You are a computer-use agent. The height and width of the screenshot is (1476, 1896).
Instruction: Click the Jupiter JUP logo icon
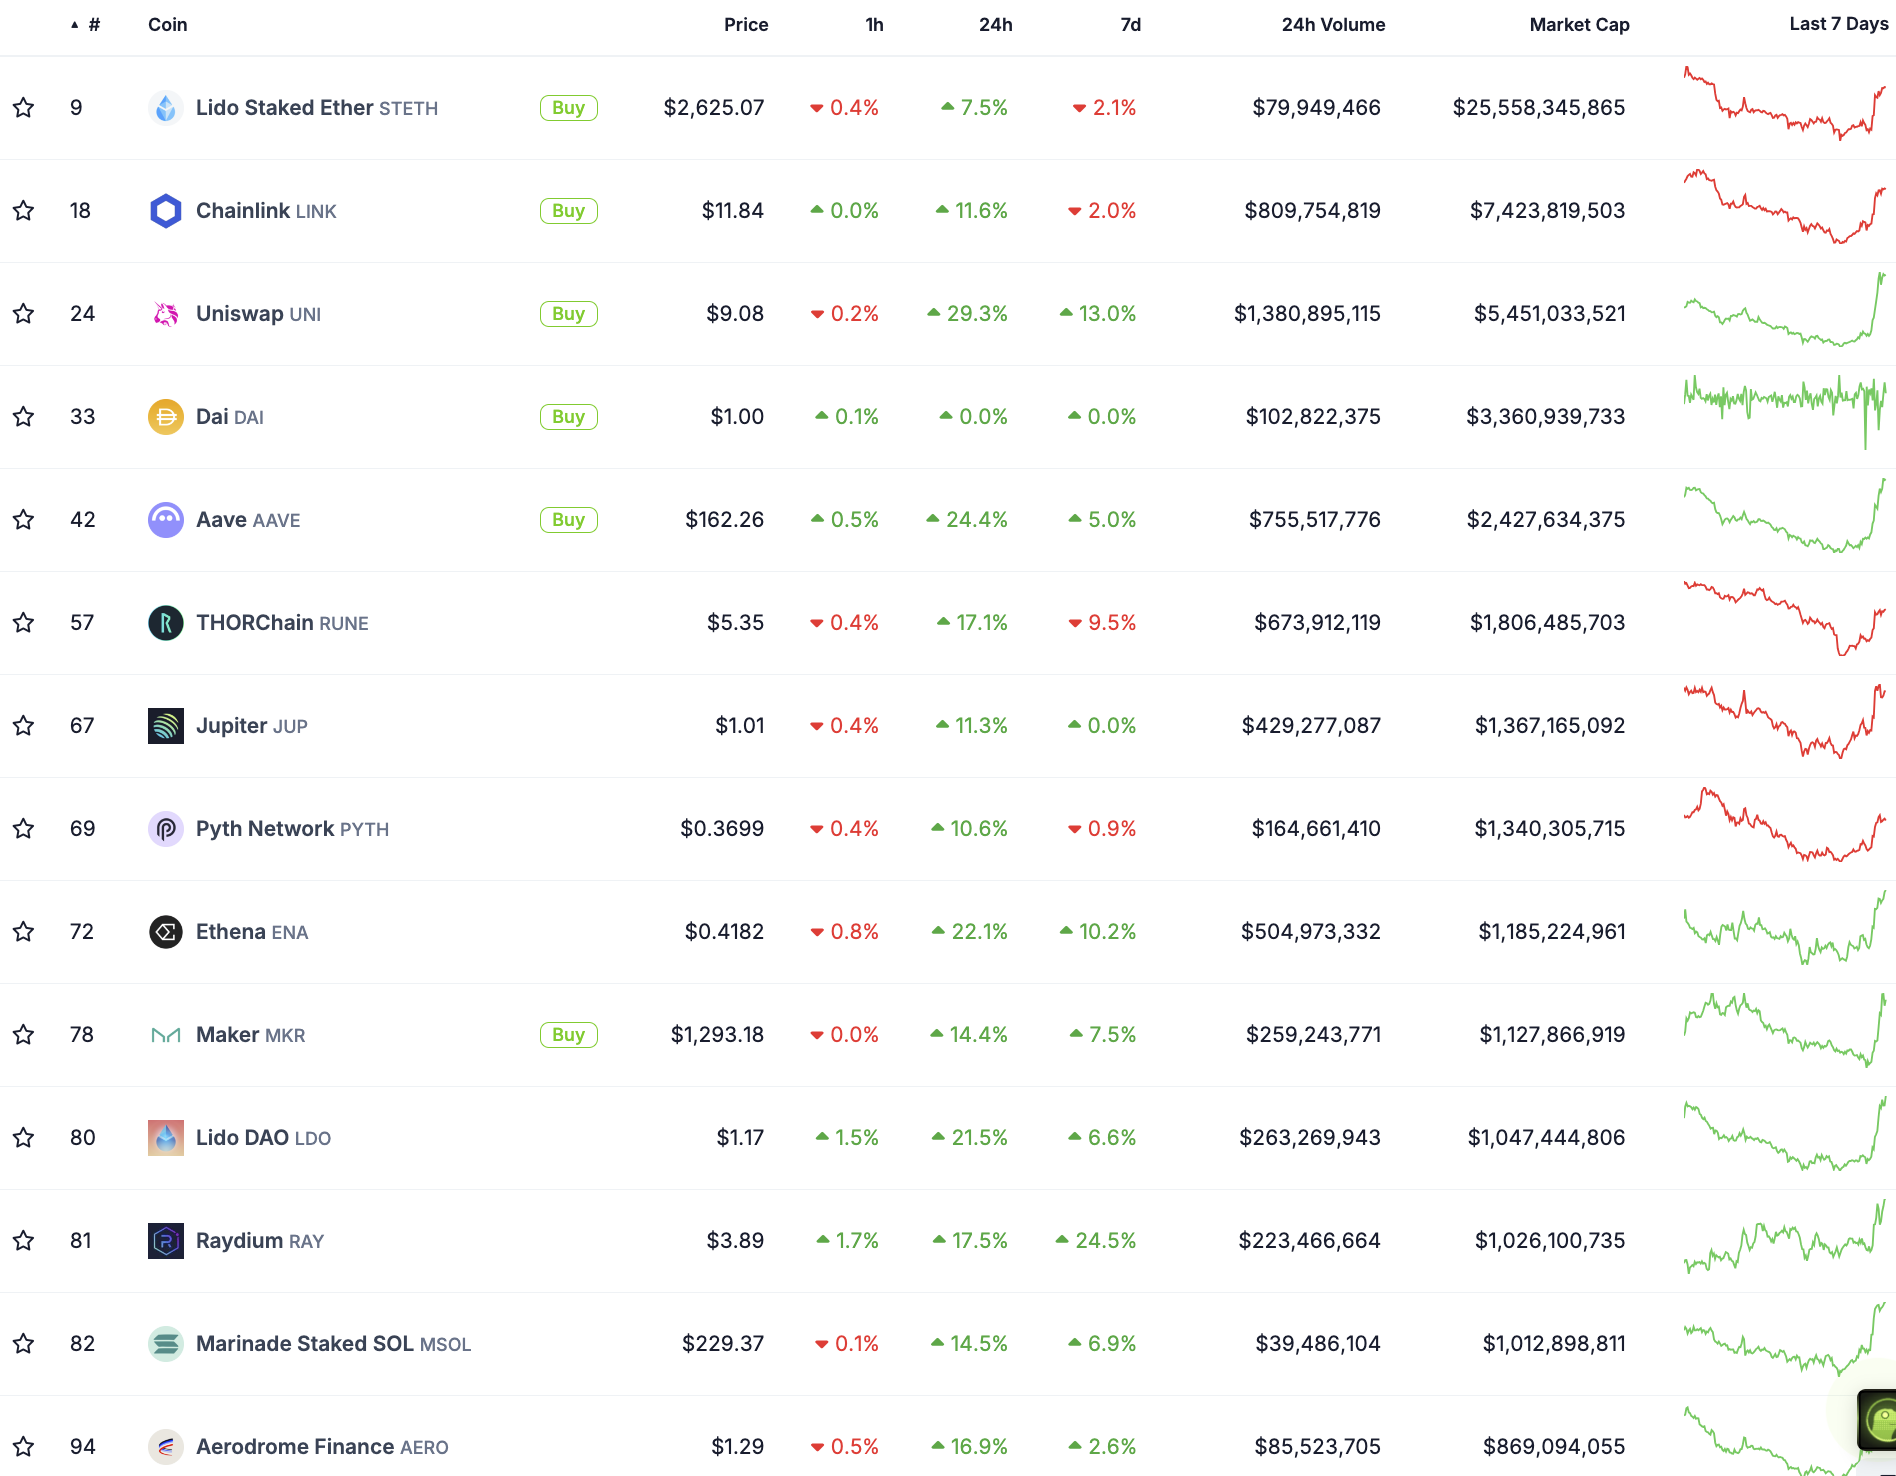(x=165, y=726)
